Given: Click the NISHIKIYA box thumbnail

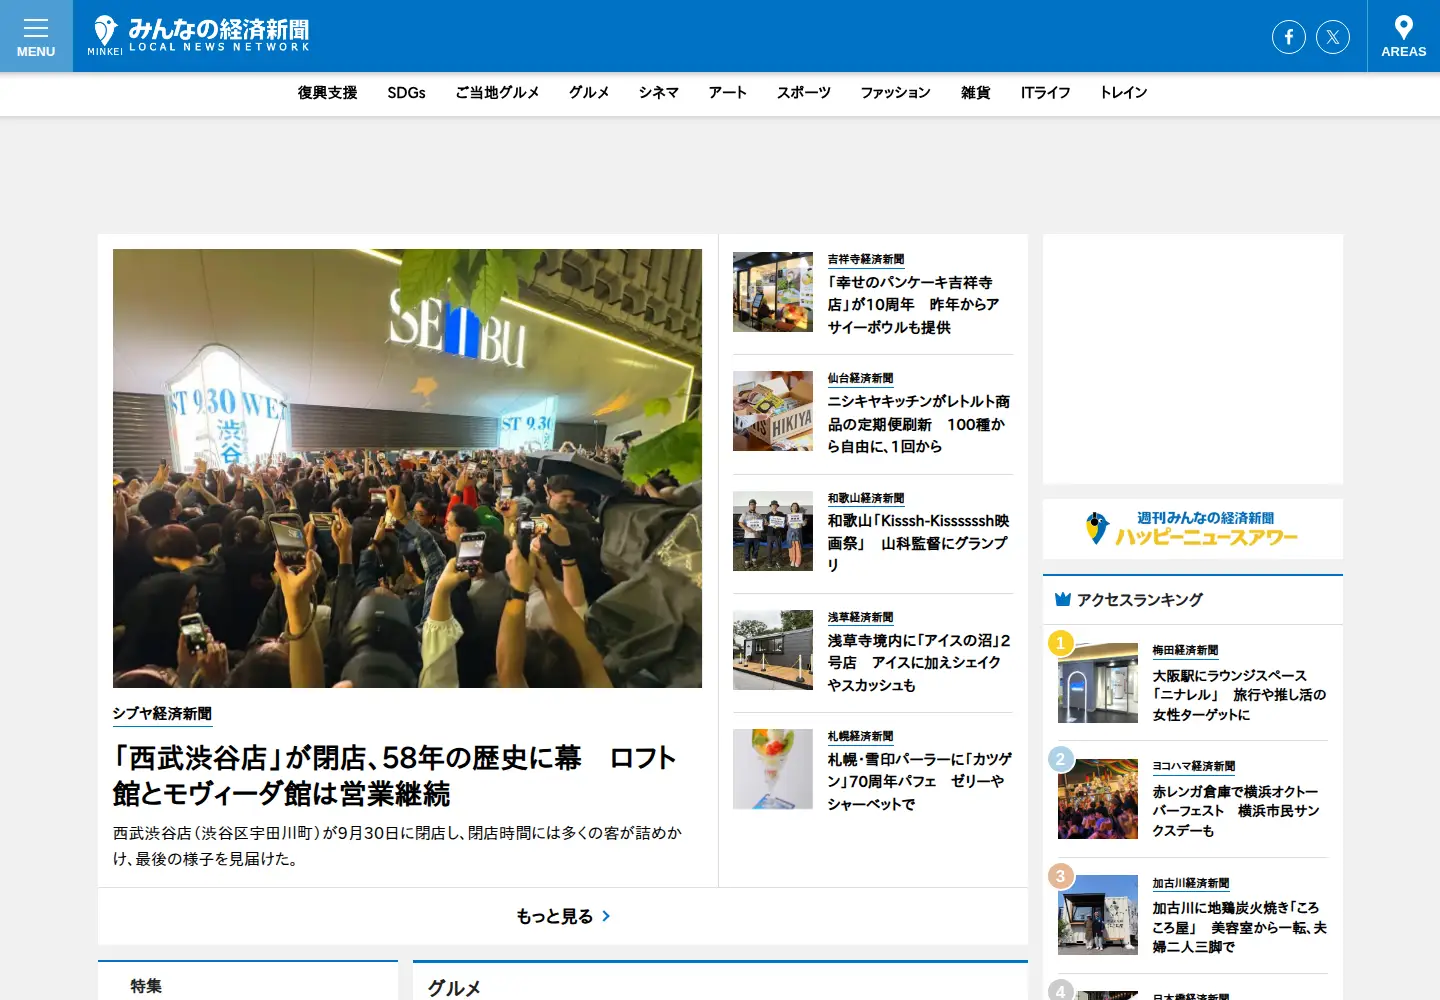Looking at the screenshot, I should (773, 411).
